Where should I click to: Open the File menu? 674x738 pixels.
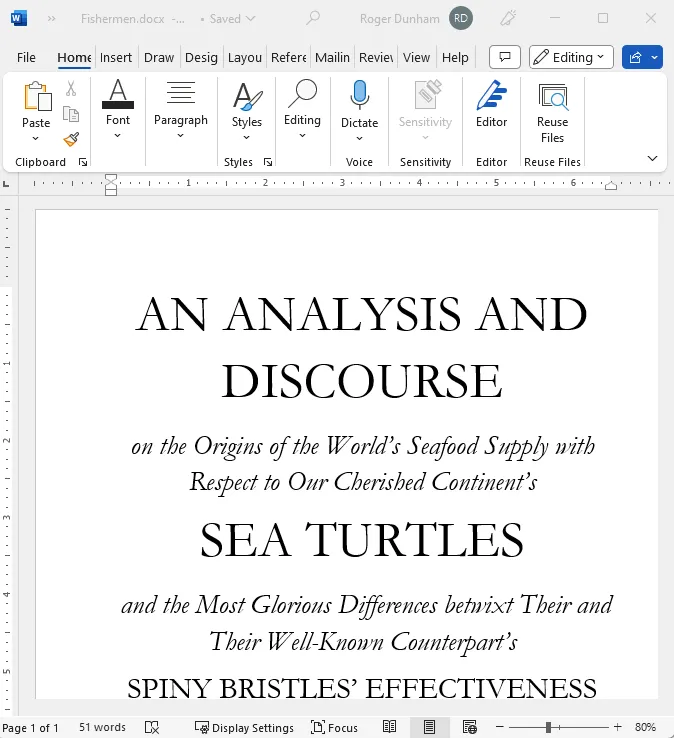pos(26,57)
